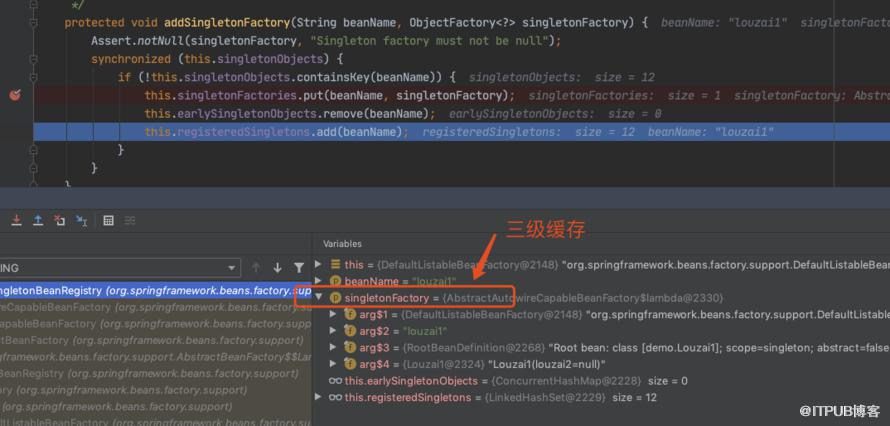Click the field icon beside arg$1
This screenshot has width=890, height=426.
coord(350,314)
